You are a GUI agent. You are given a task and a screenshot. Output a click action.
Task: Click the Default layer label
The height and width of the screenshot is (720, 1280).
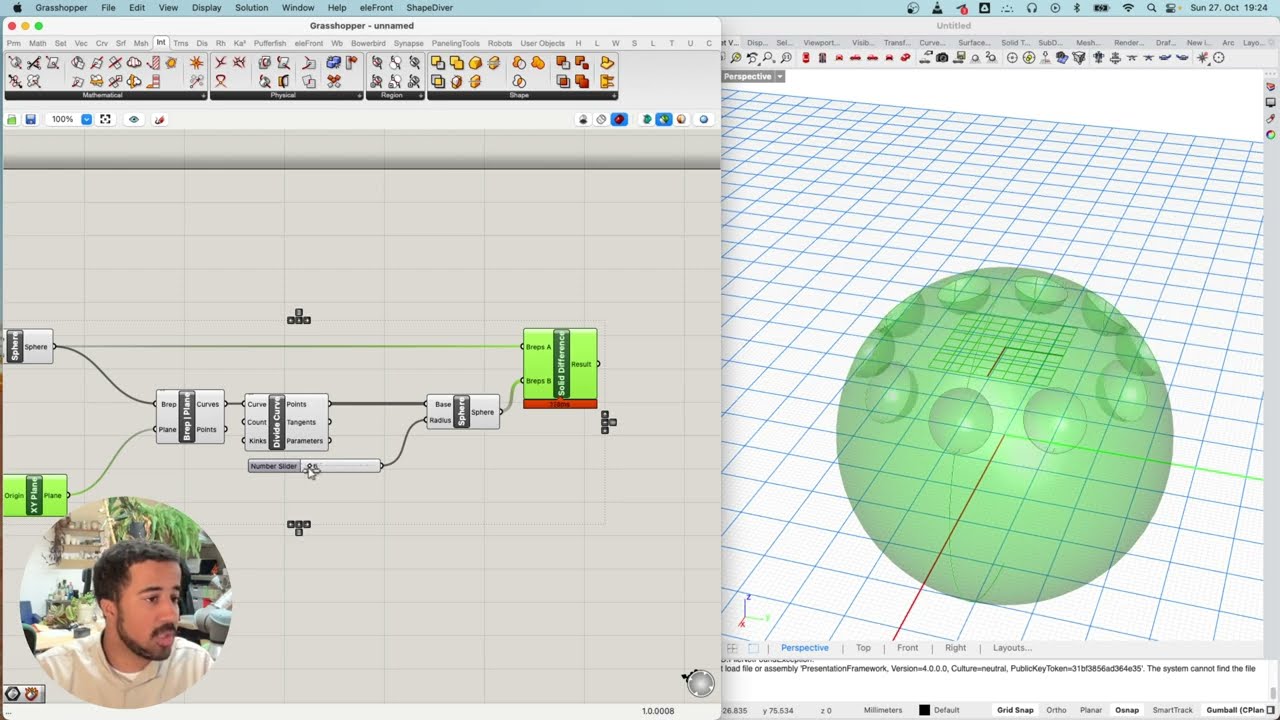[x=947, y=710]
